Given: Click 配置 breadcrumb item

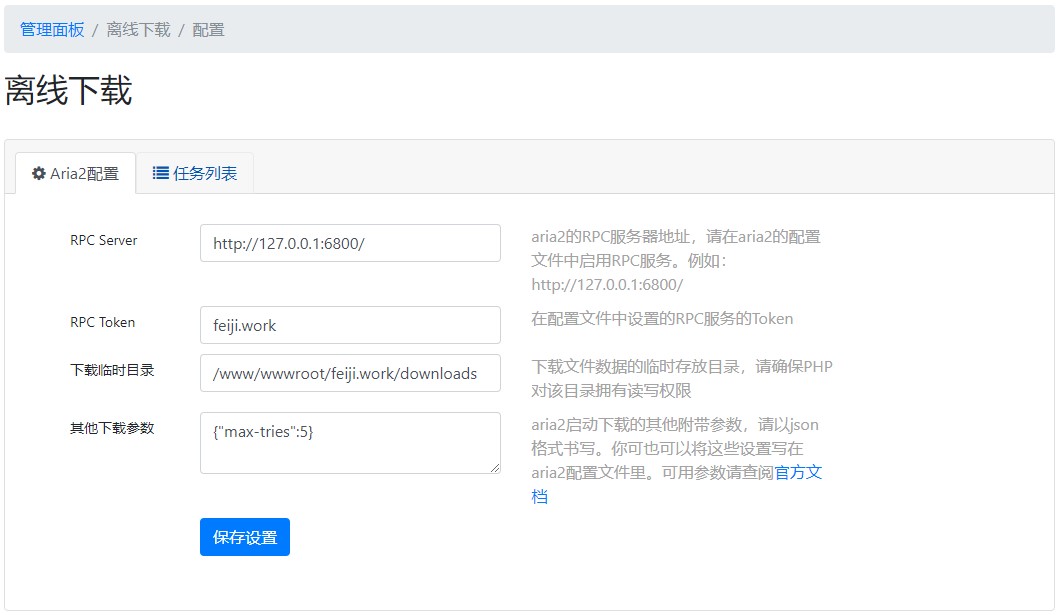Looking at the screenshot, I should click(x=208, y=30).
